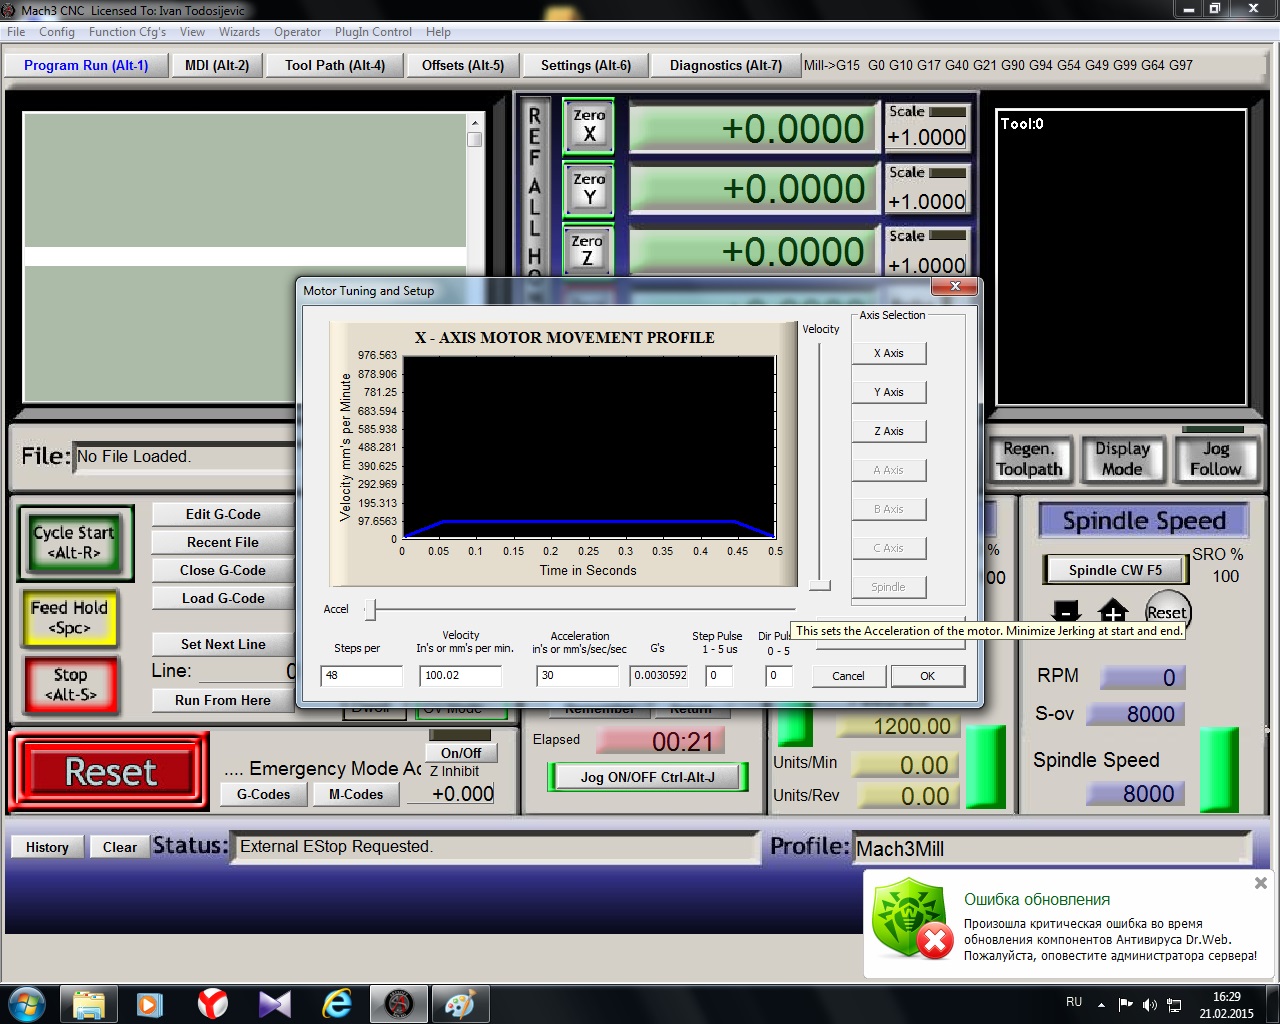Click the Steps per input field

(361, 676)
